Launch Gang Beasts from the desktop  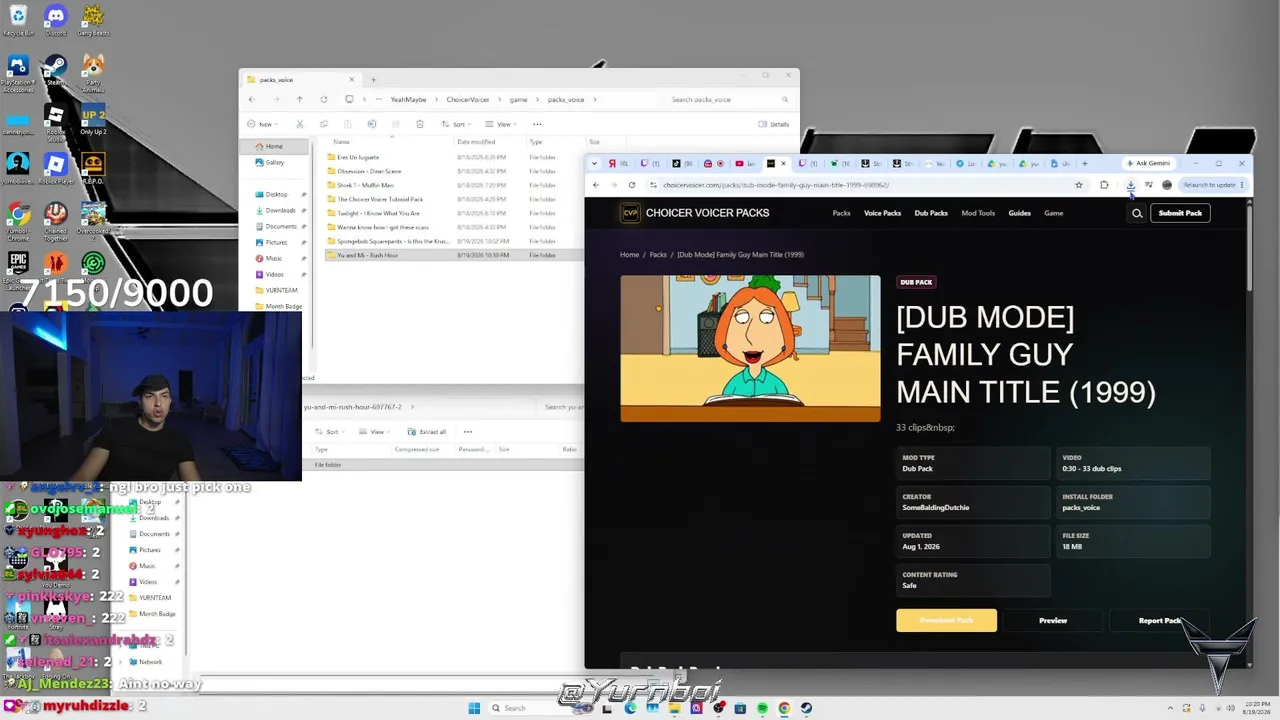tap(93, 20)
